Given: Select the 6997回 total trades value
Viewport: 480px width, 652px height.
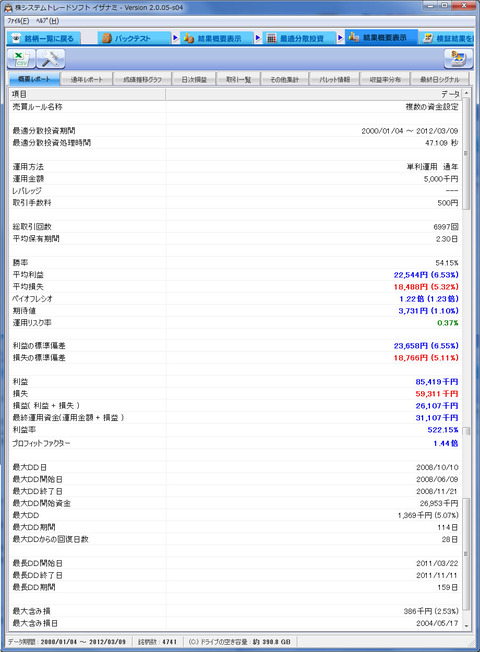Looking at the screenshot, I should (445, 227).
